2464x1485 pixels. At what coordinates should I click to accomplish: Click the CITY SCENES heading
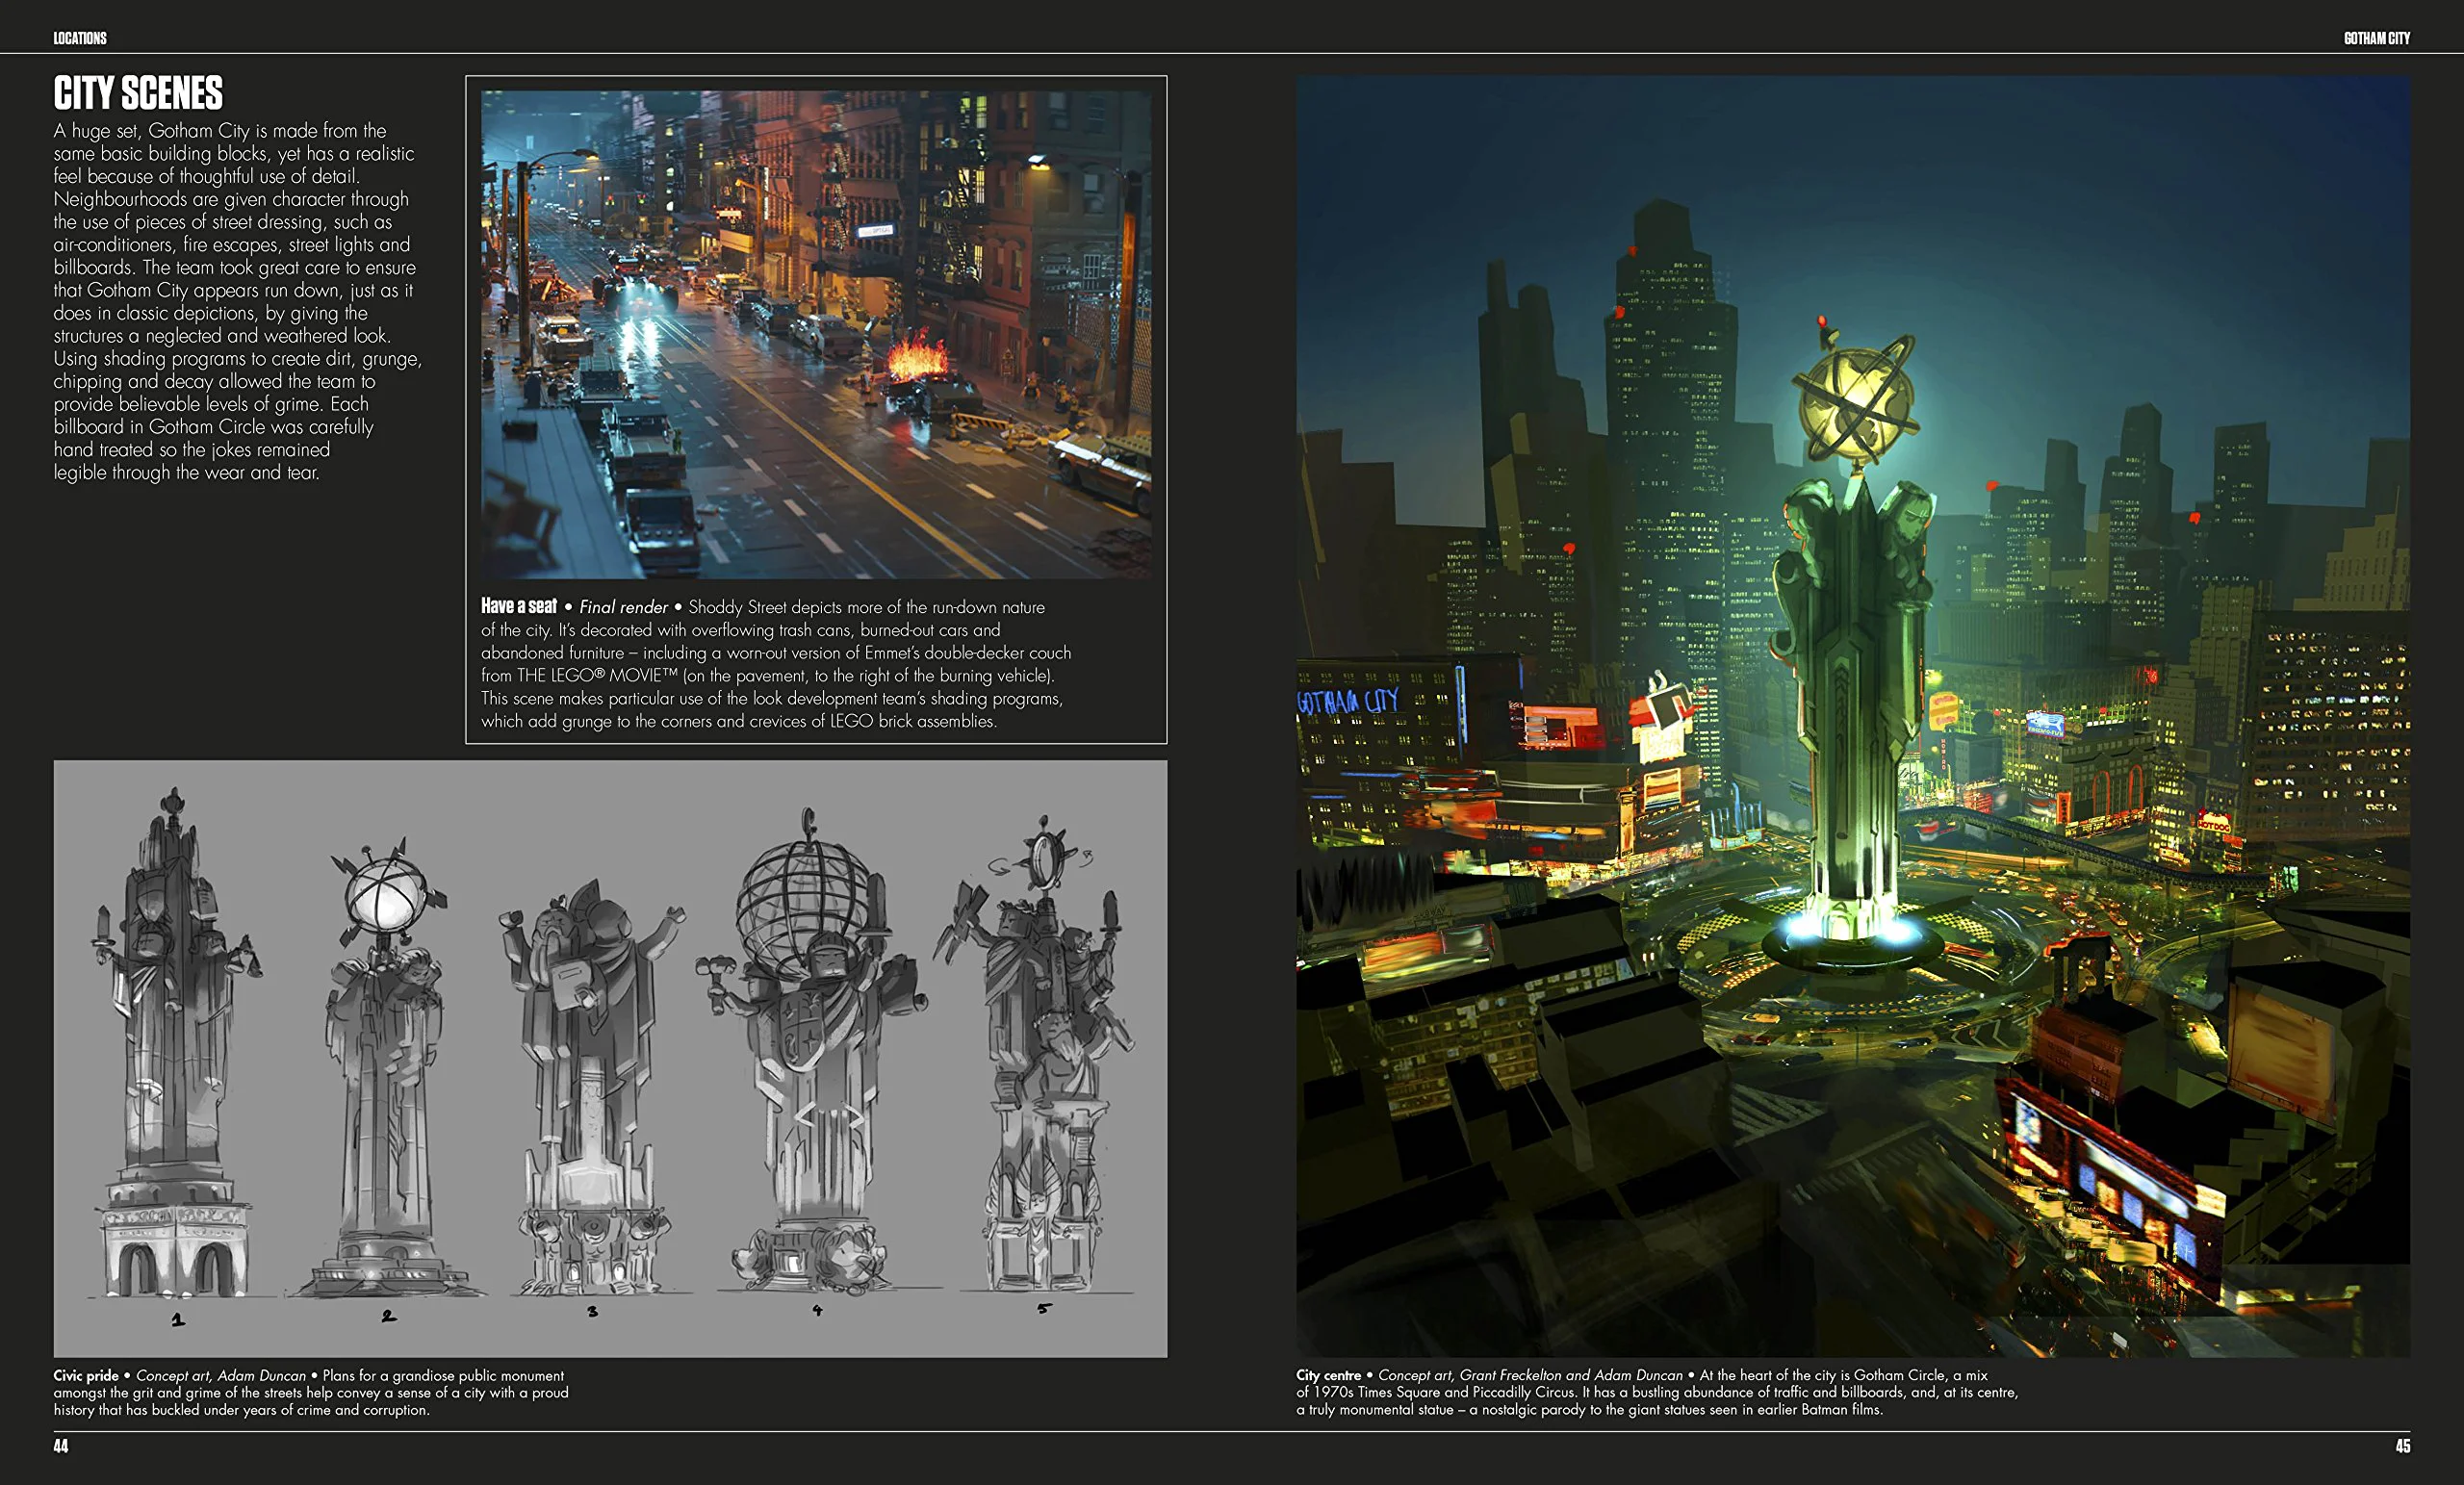[x=138, y=93]
